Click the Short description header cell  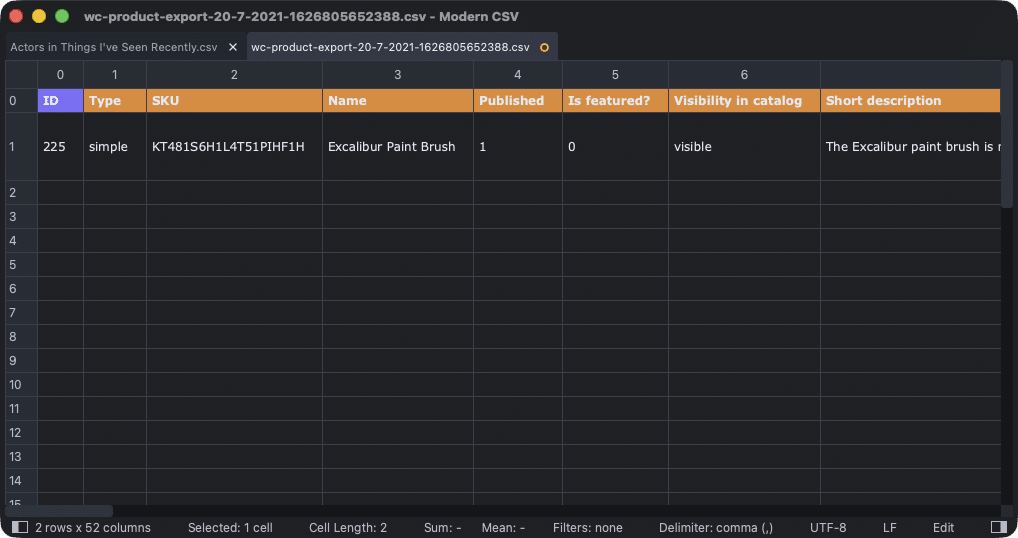910,101
